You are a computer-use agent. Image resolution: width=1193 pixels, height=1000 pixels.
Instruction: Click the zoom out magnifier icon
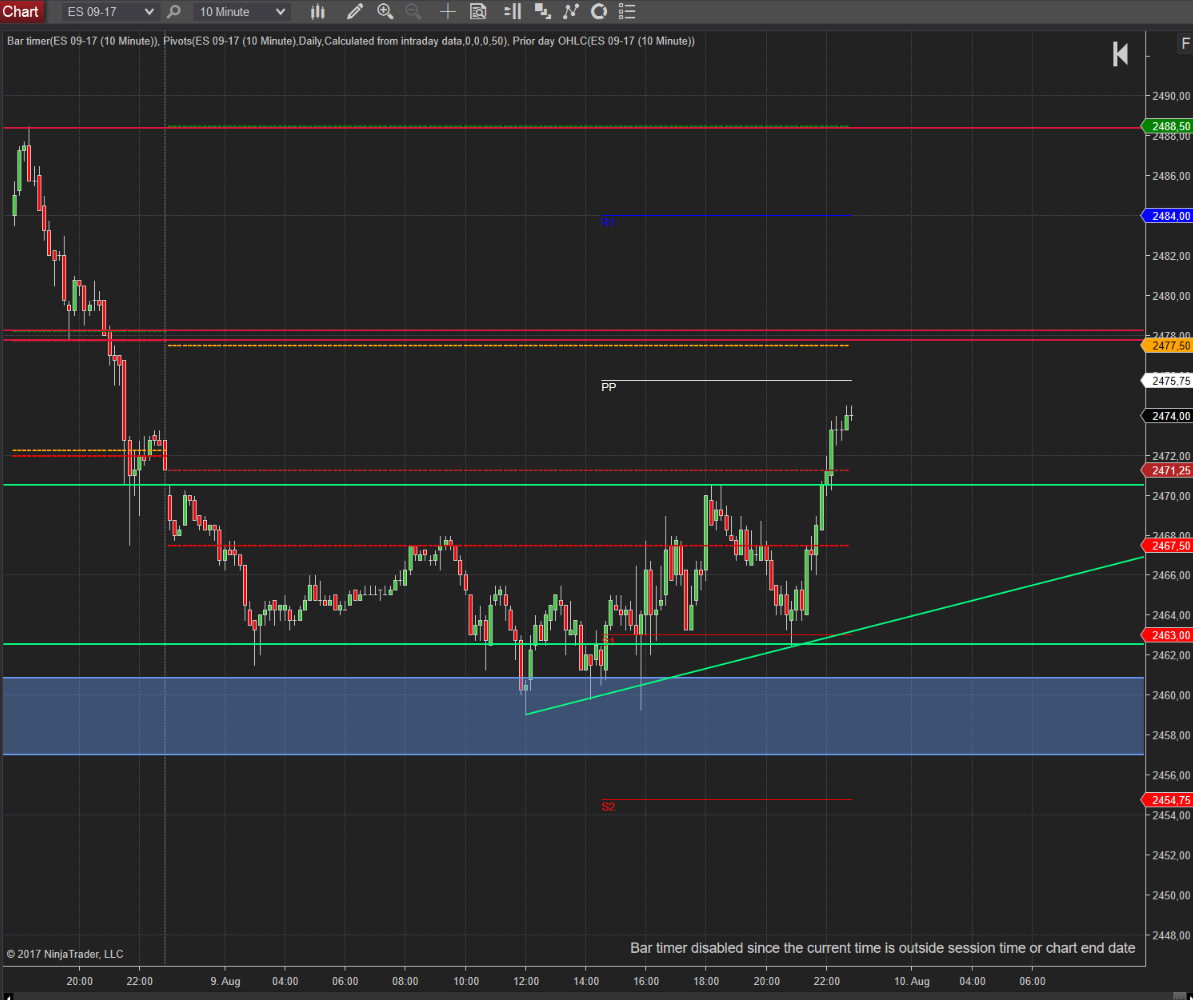[x=413, y=12]
